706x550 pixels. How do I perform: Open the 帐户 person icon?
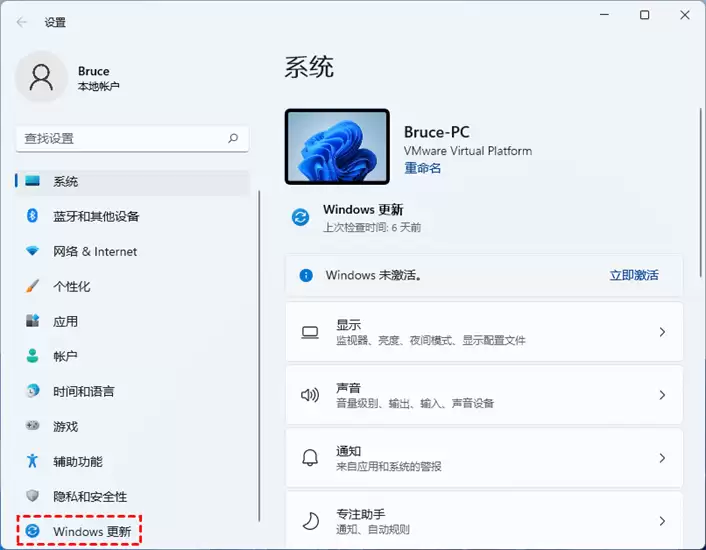(32, 356)
